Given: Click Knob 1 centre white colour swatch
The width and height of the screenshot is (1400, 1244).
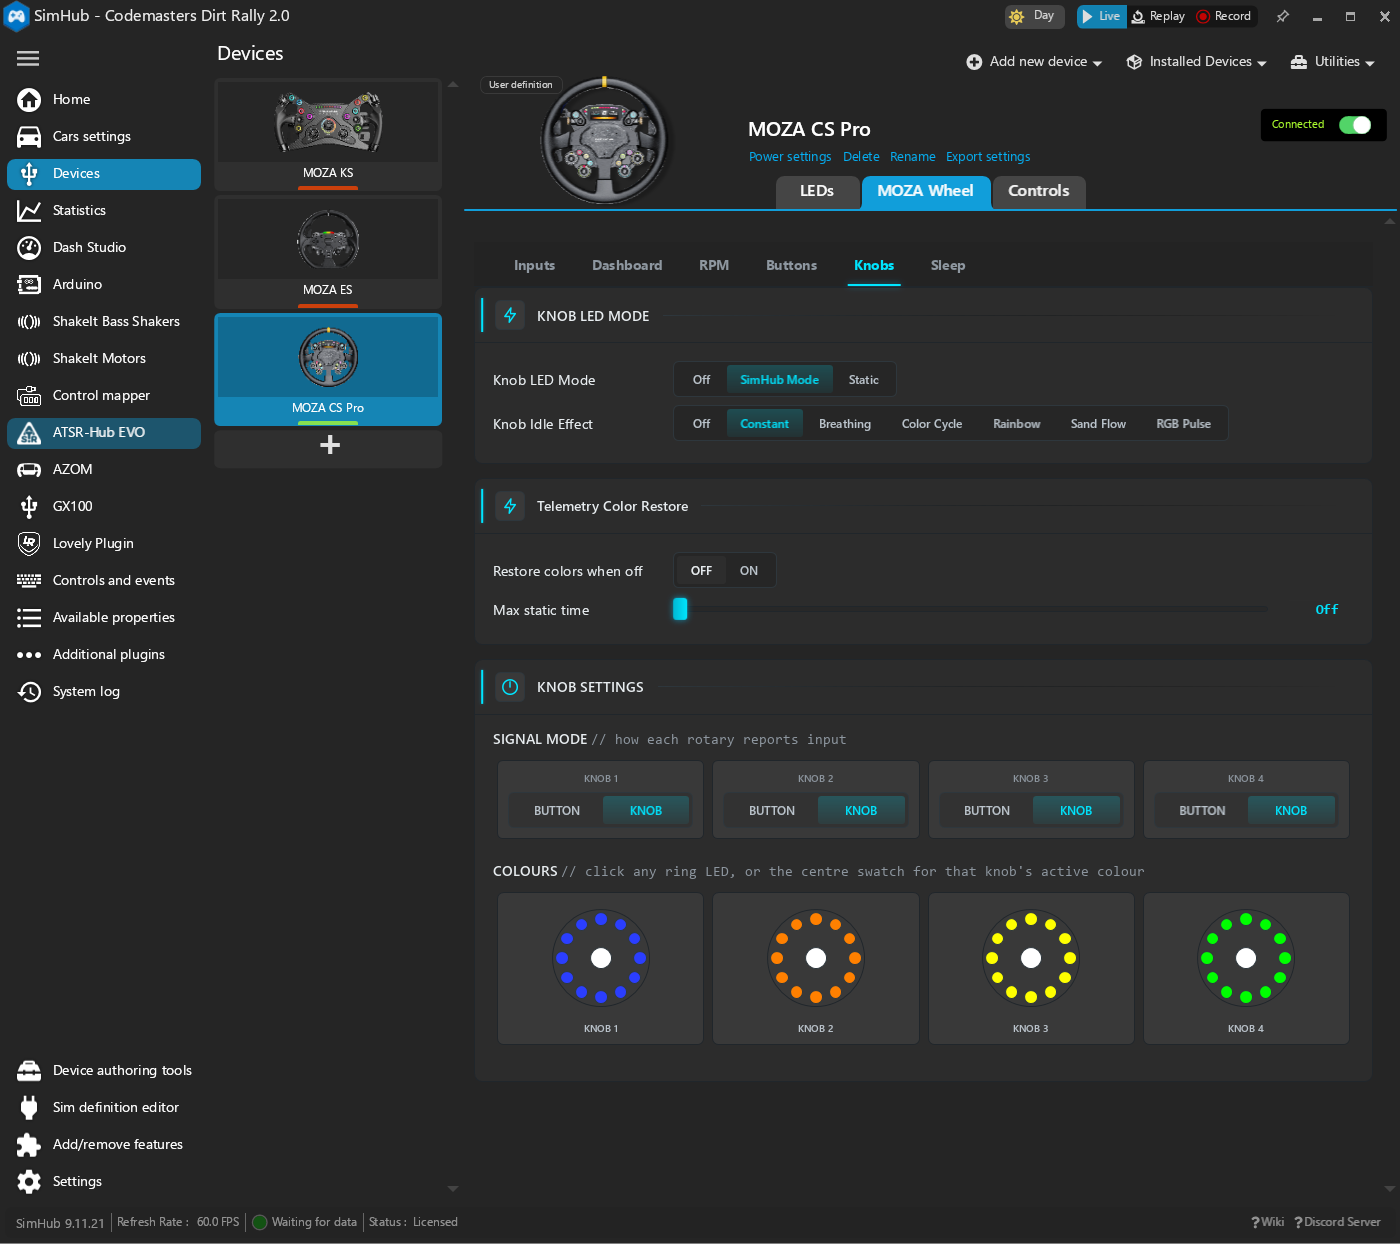Looking at the screenshot, I should 601,958.
